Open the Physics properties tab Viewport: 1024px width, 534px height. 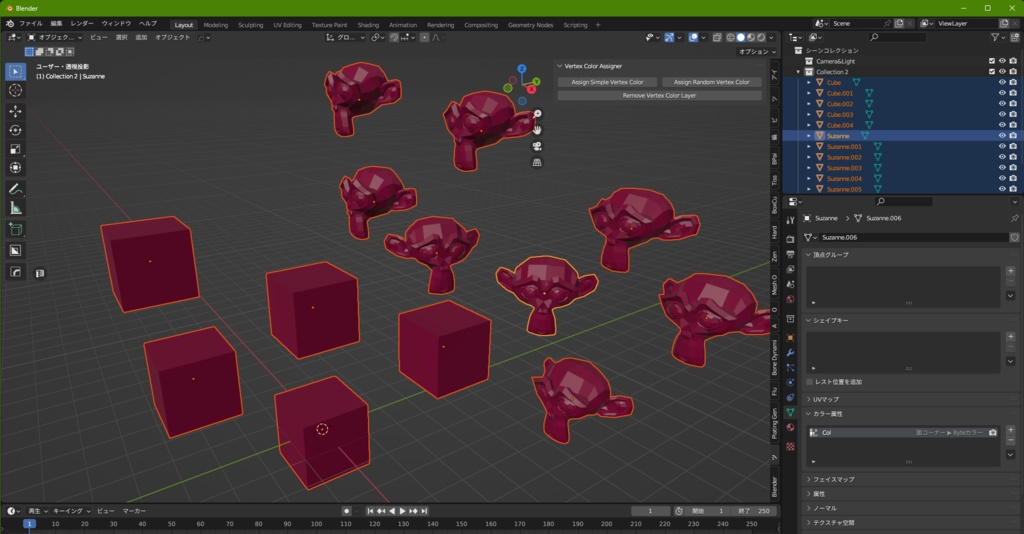(790, 383)
